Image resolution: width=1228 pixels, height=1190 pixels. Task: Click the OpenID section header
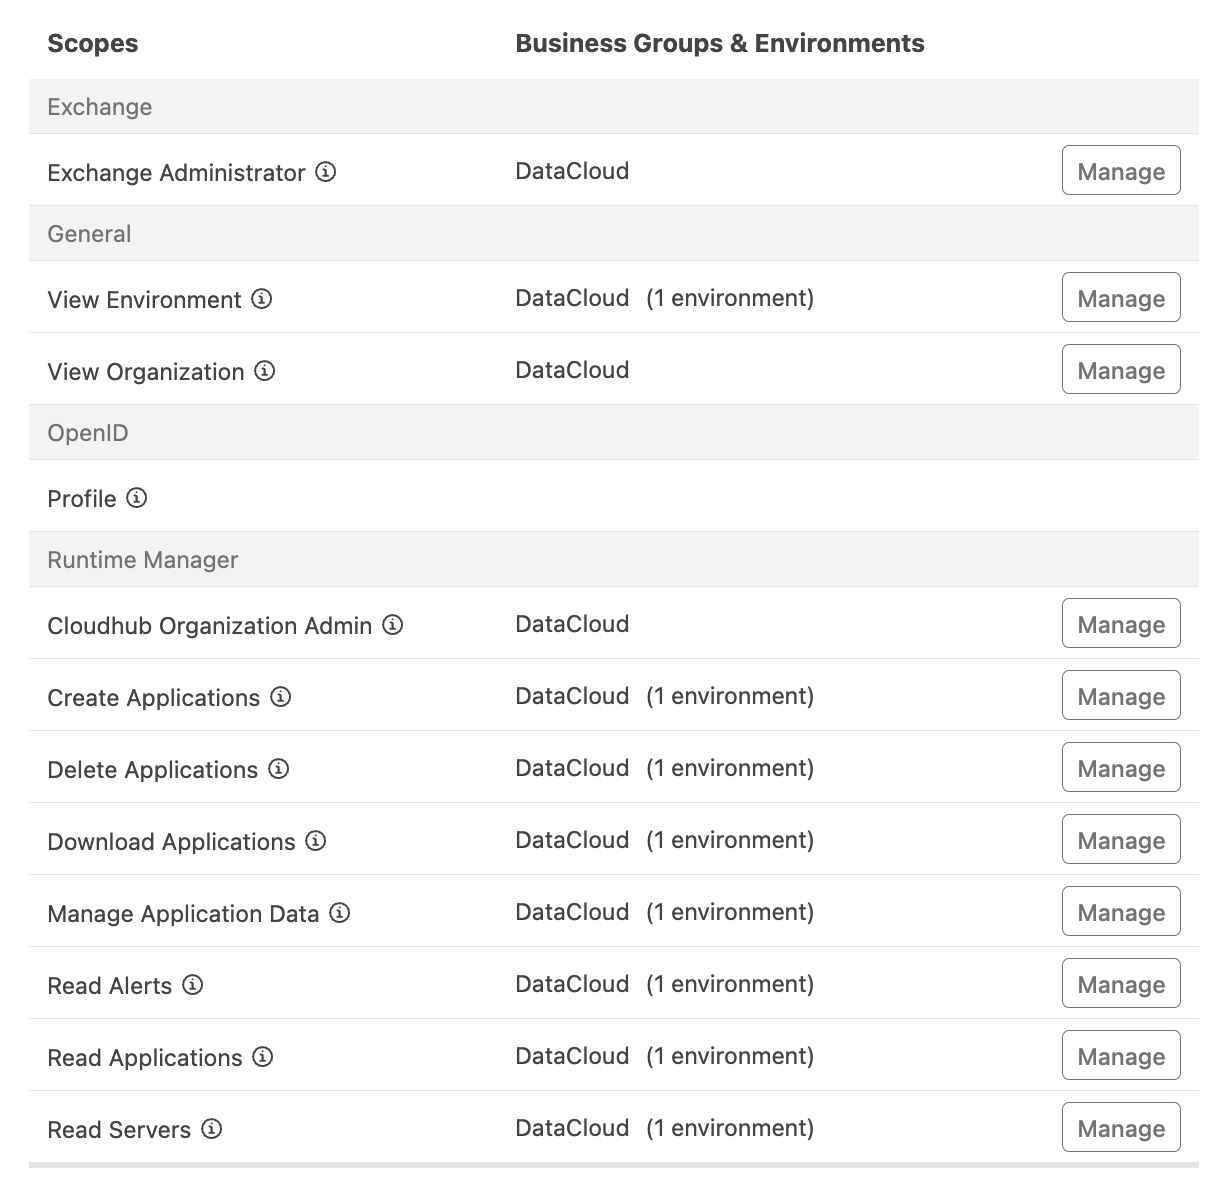click(87, 432)
